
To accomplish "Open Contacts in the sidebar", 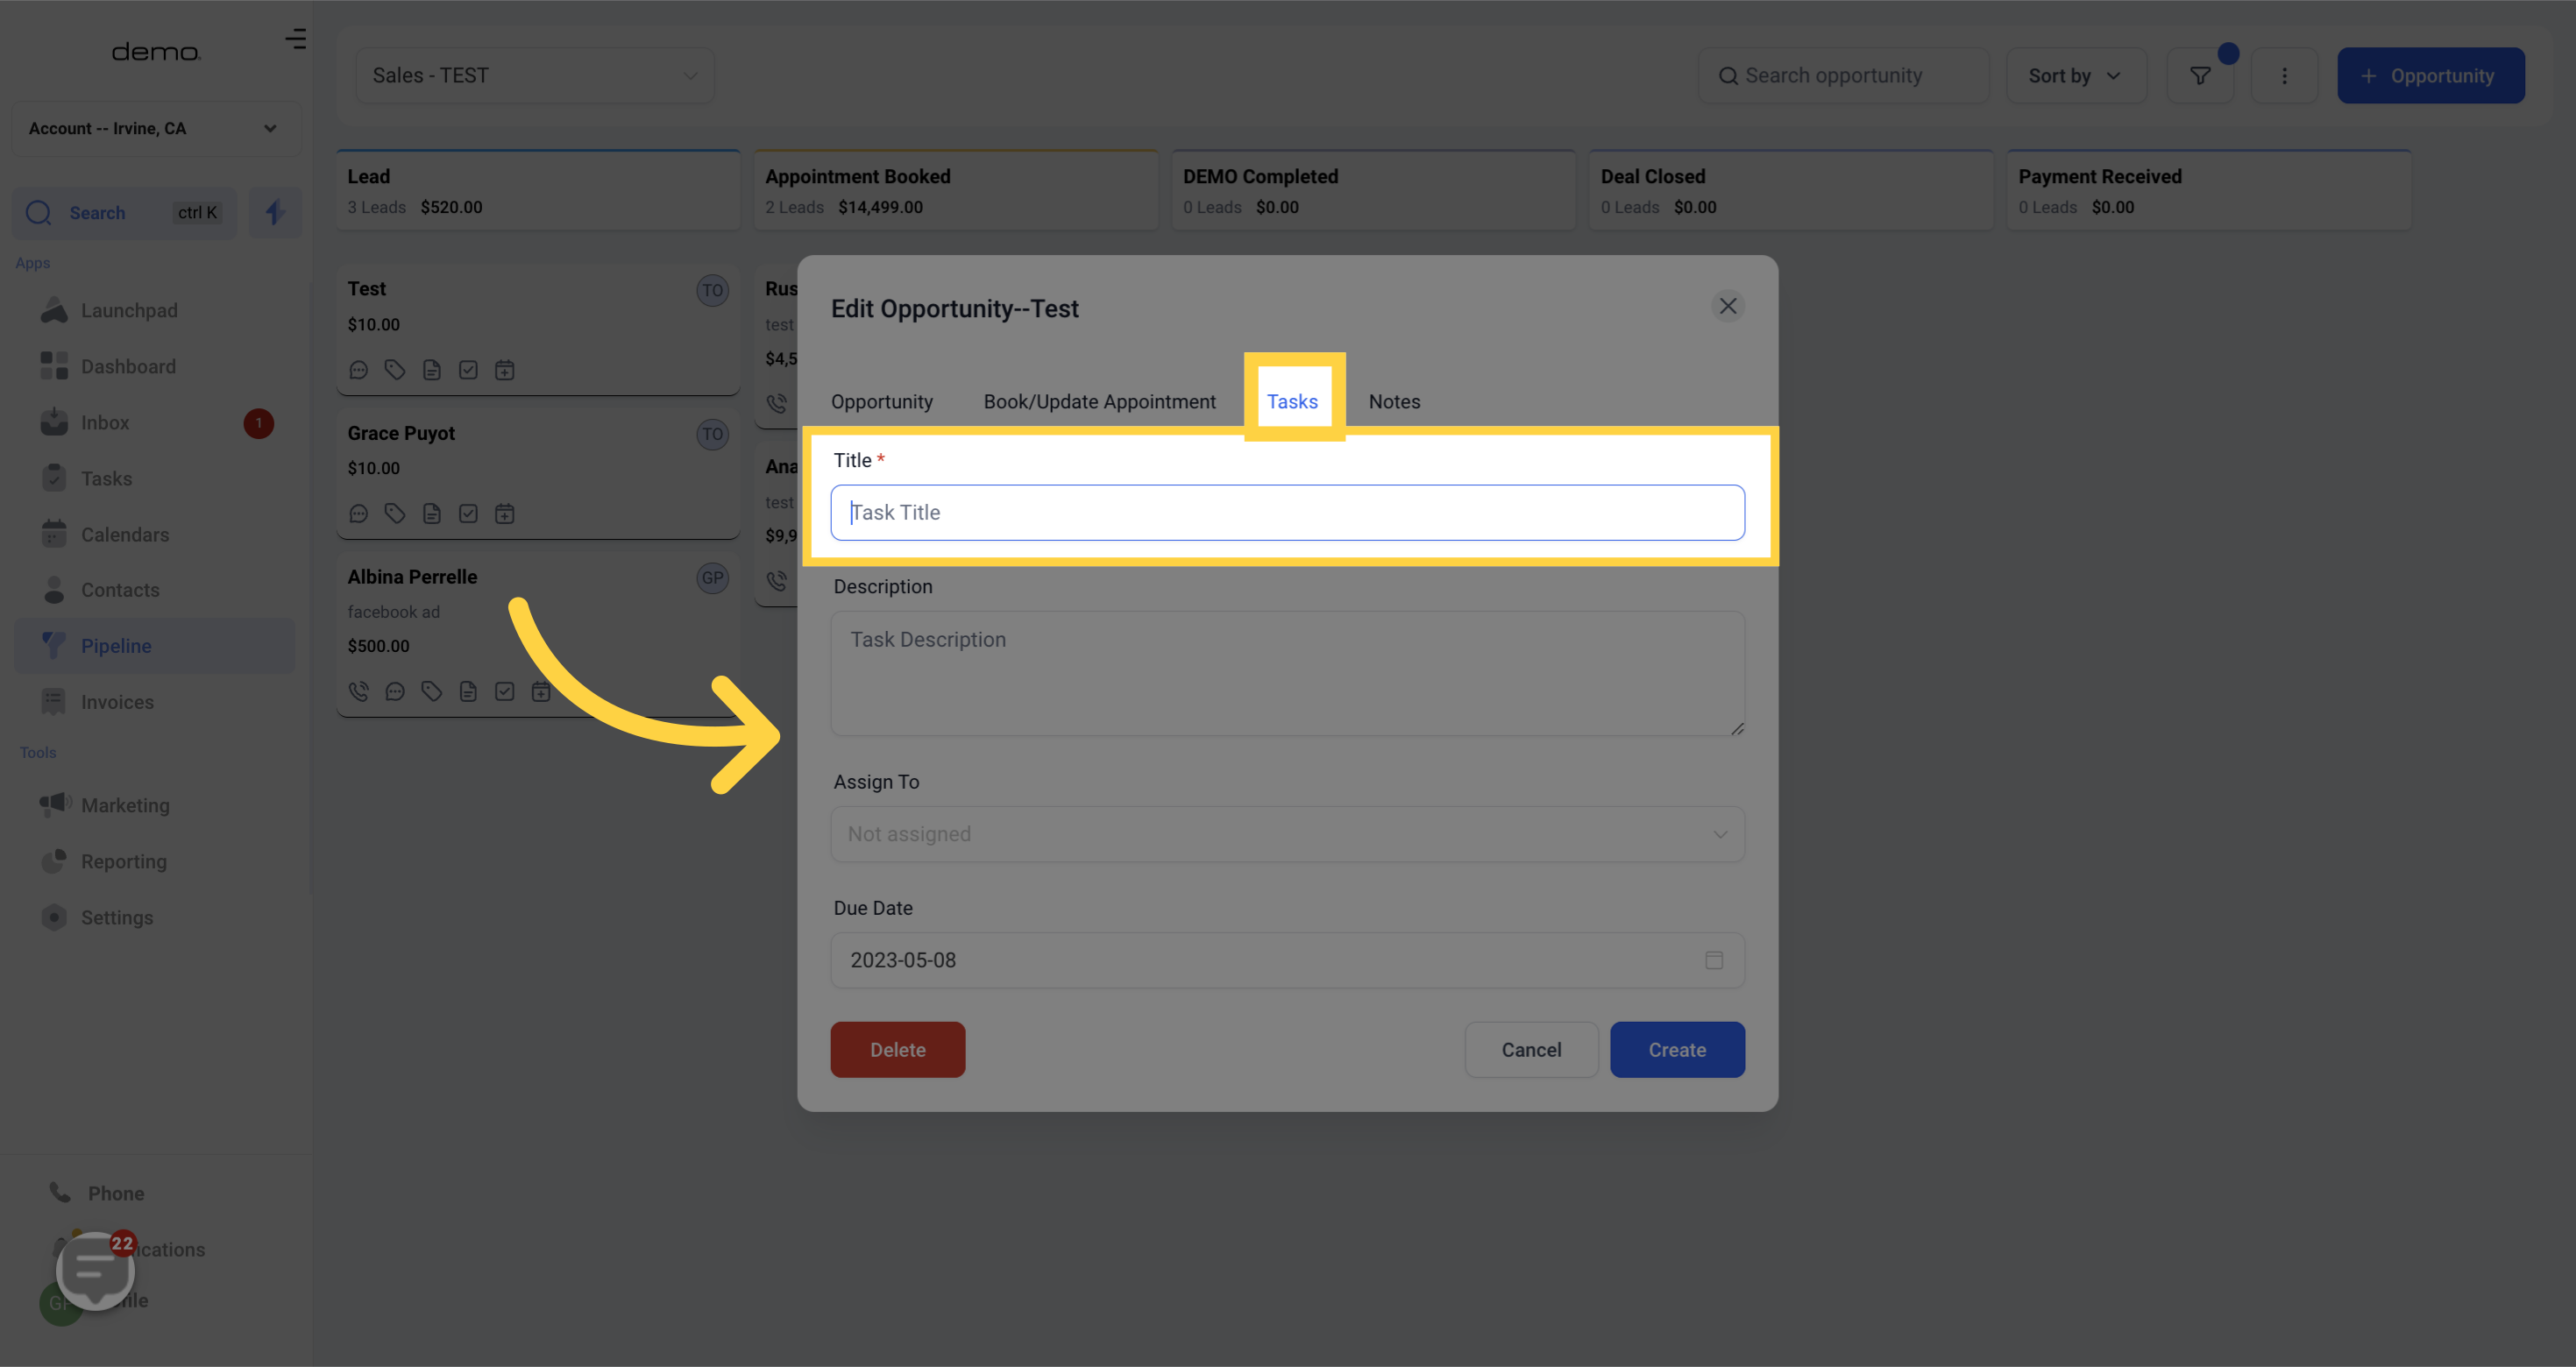I will click(120, 590).
